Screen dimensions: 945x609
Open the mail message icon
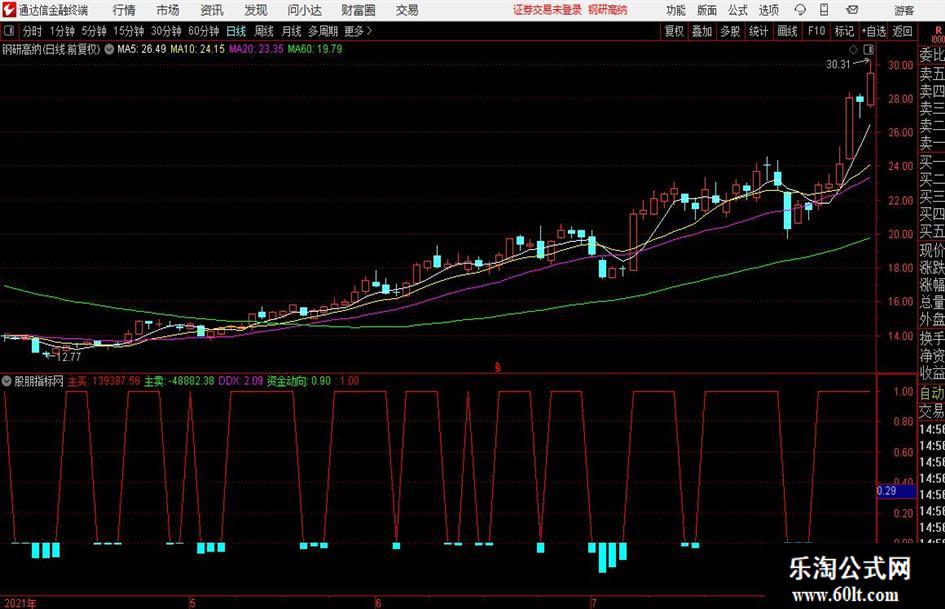(852, 10)
